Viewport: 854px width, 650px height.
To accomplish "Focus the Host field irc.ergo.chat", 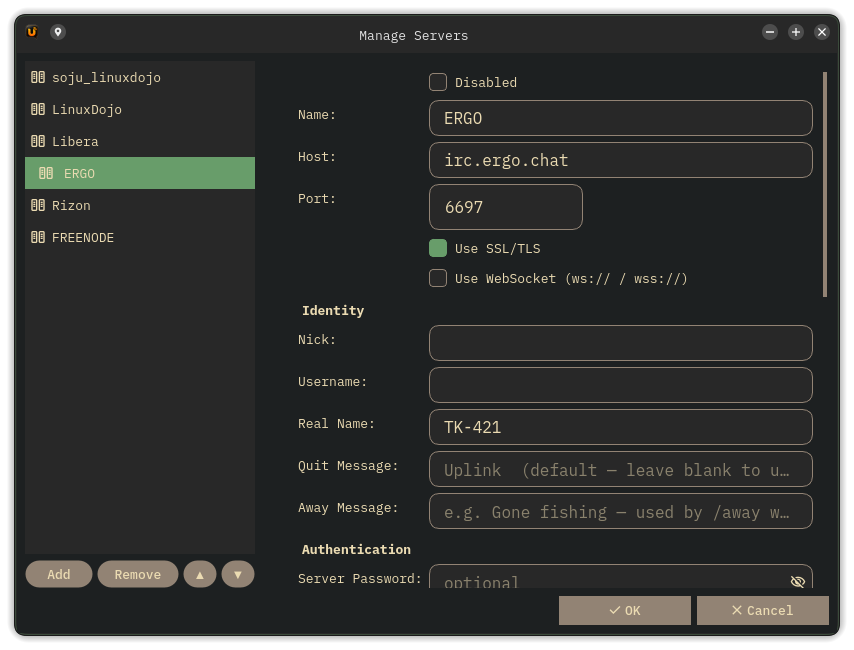I will [x=621, y=160].
